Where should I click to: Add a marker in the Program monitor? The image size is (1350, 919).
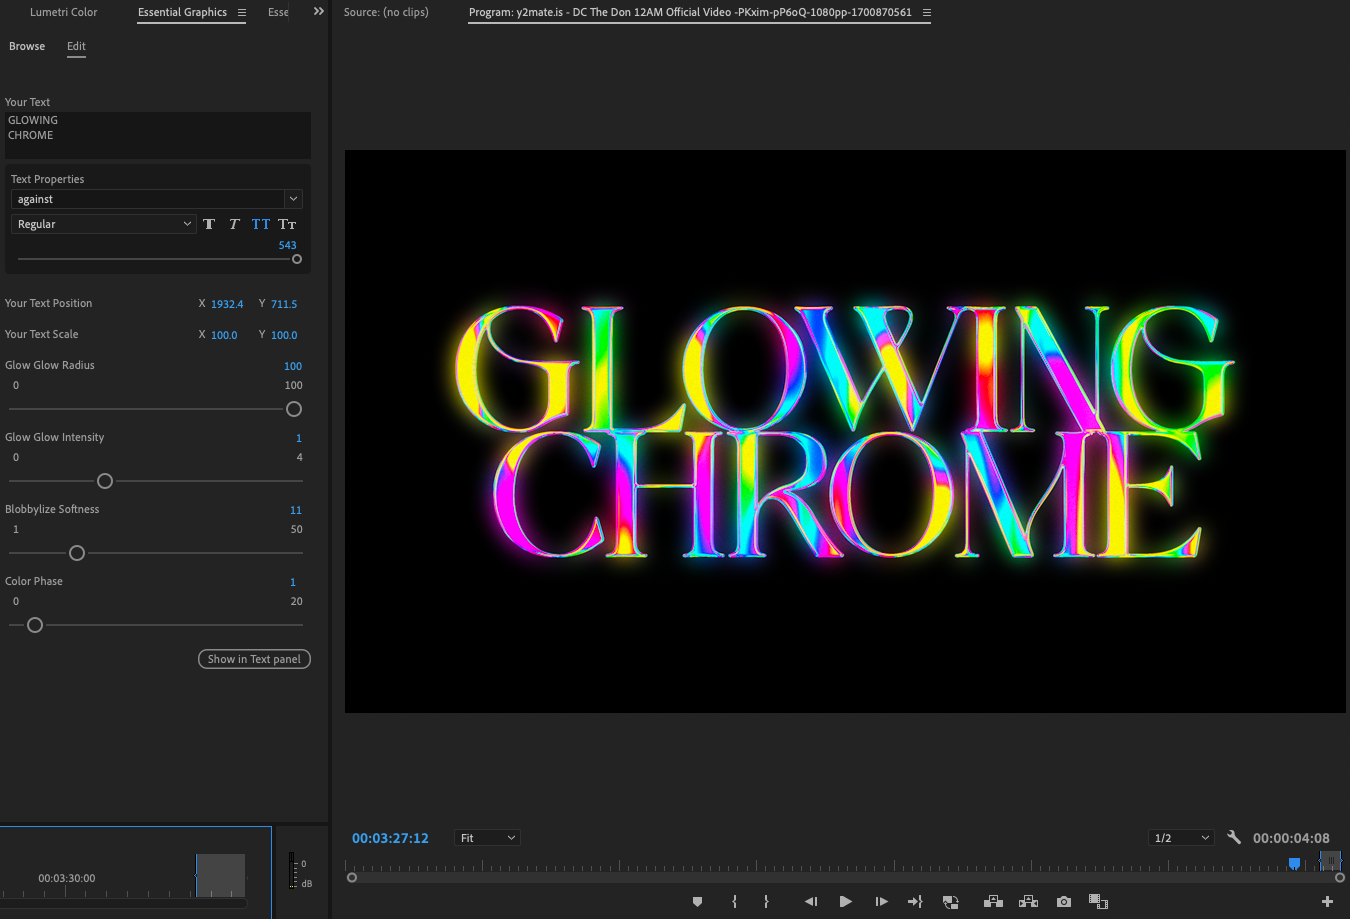(x=697, y=902)
